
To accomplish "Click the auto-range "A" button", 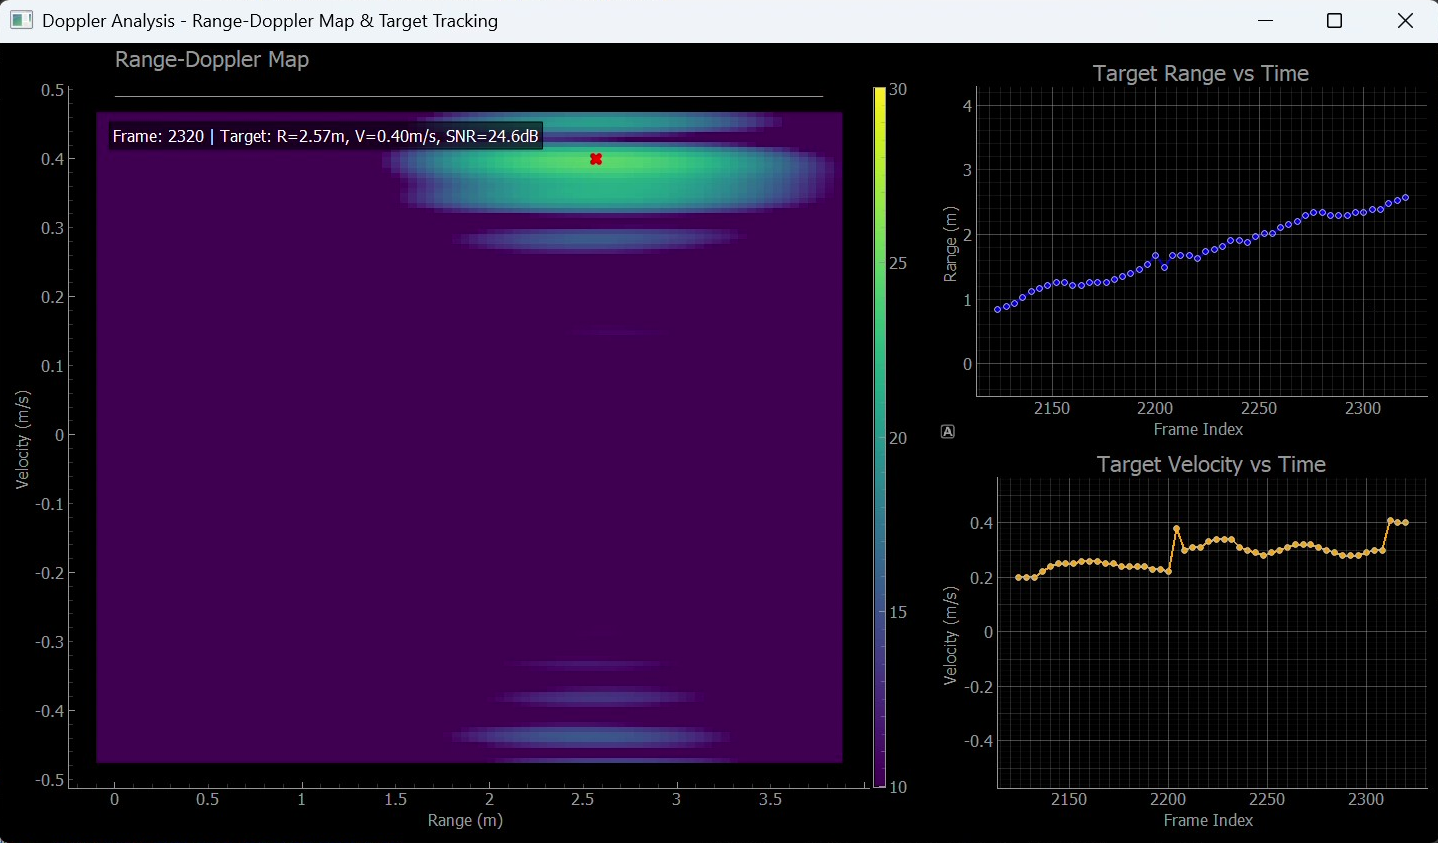I will [948, 432].
